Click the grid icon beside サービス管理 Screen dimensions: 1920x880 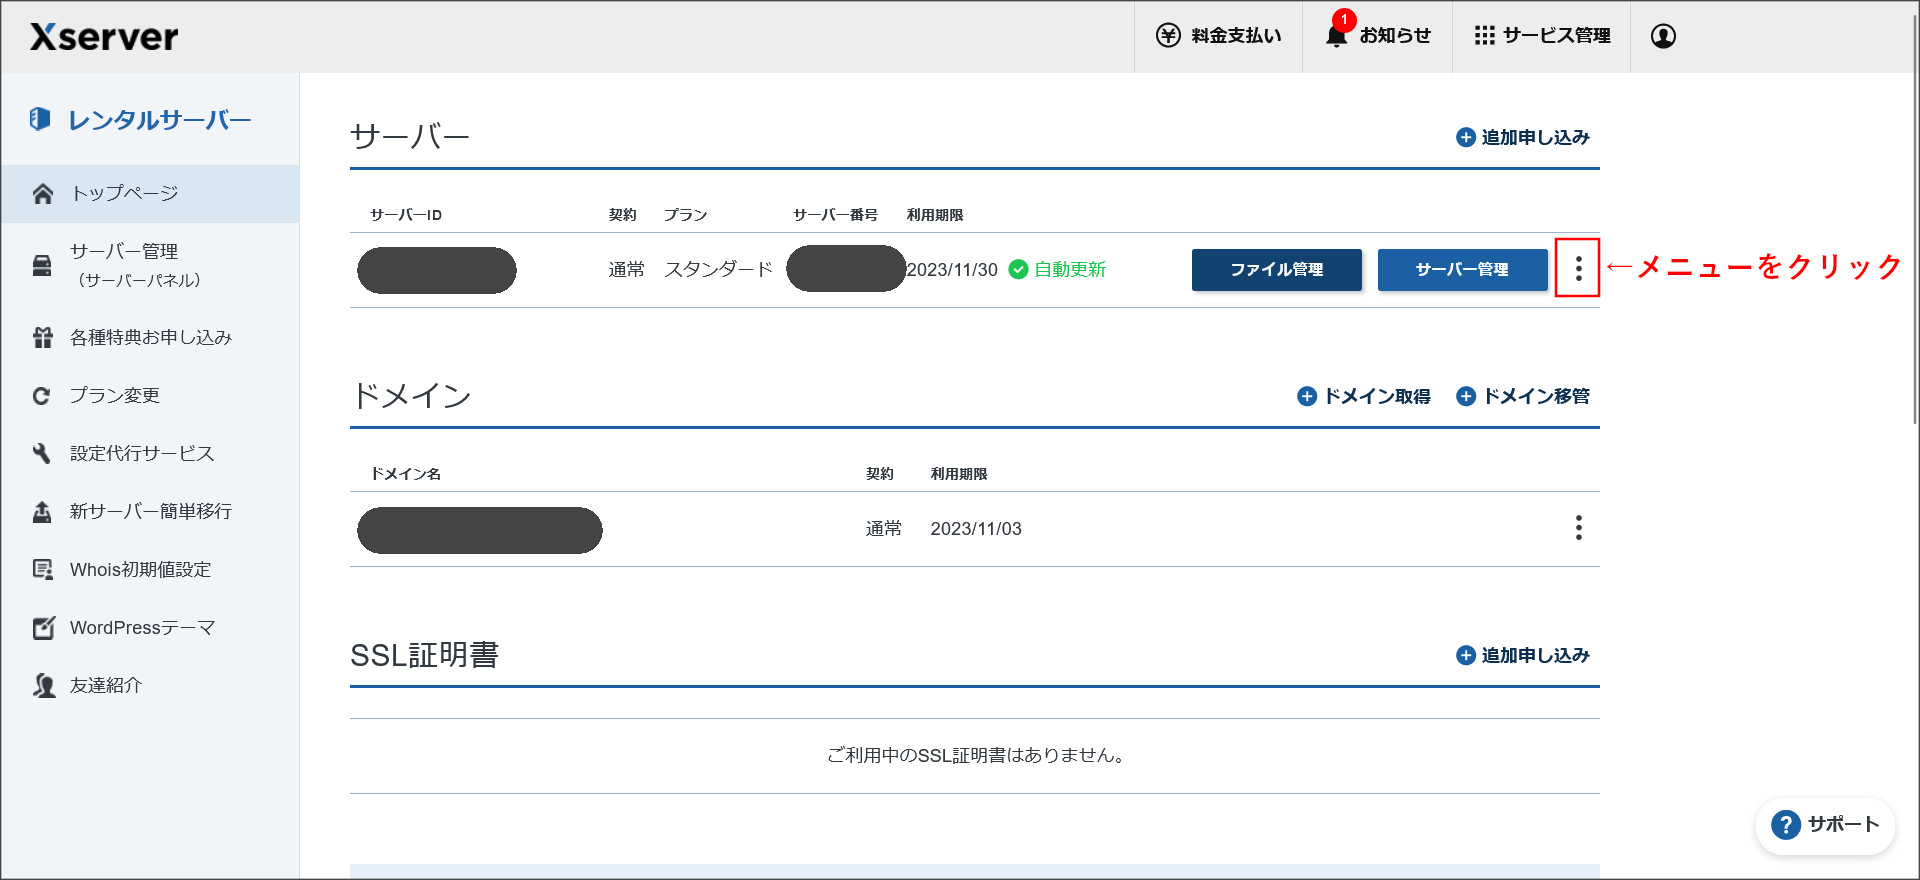(x=1484, y=36)
